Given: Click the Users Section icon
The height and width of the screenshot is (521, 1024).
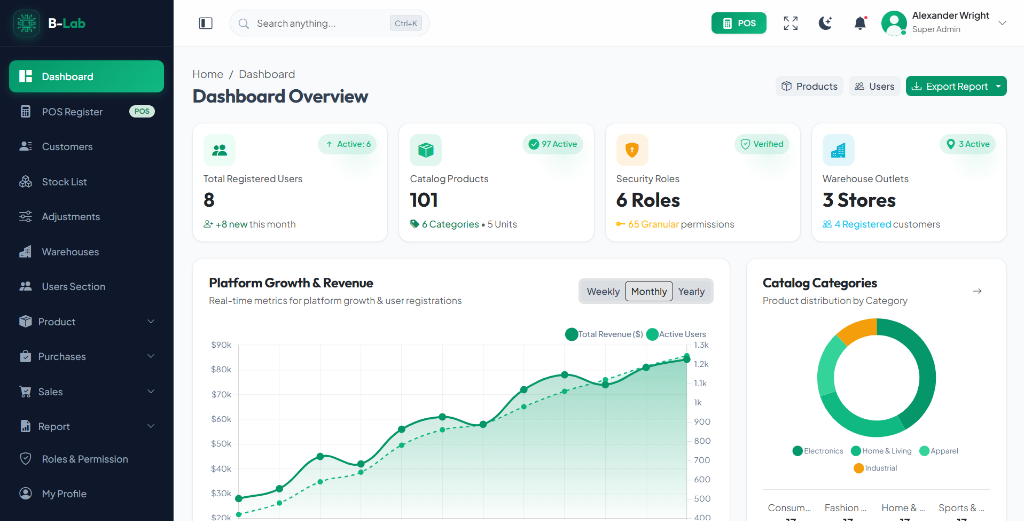Looking at the screenshot, I should (25, 287).
